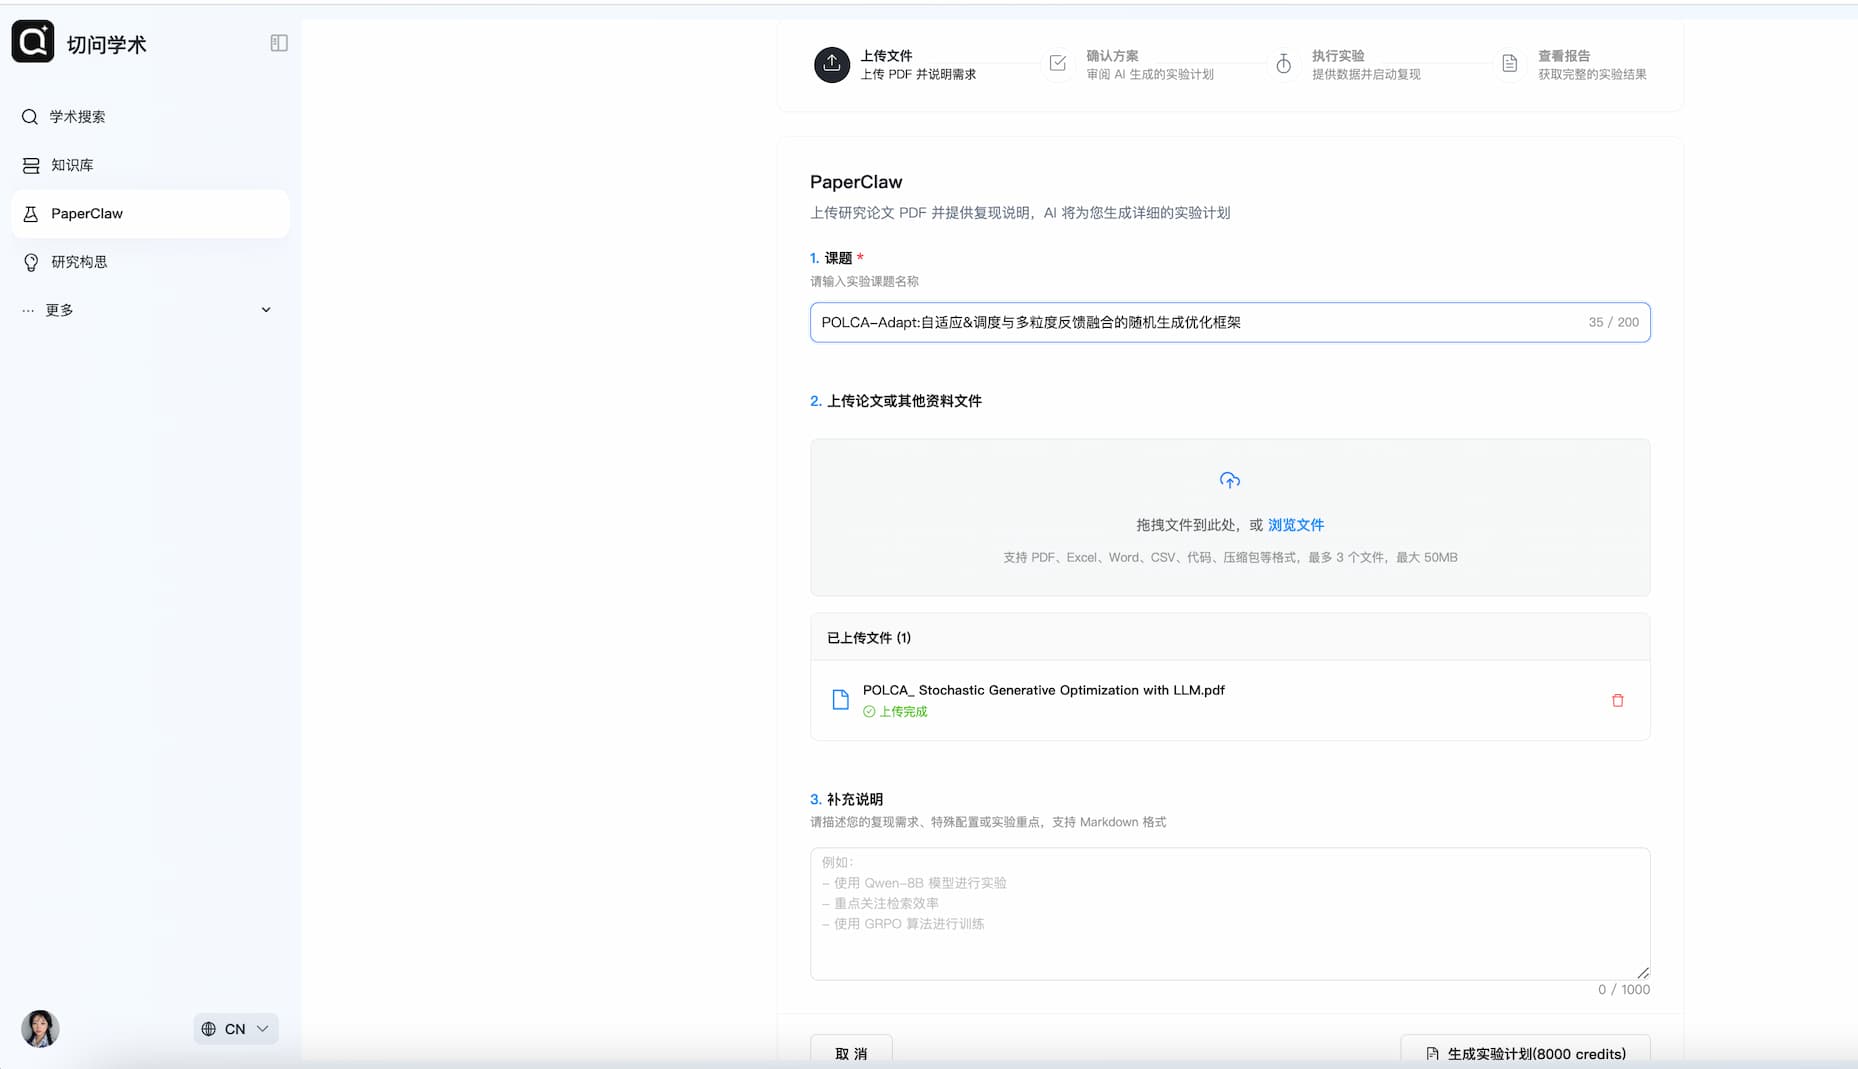1858x1069 pixels.
Task: Click the globe icon next to CN
Action: pyautogui.click(x=209, y=1029)
